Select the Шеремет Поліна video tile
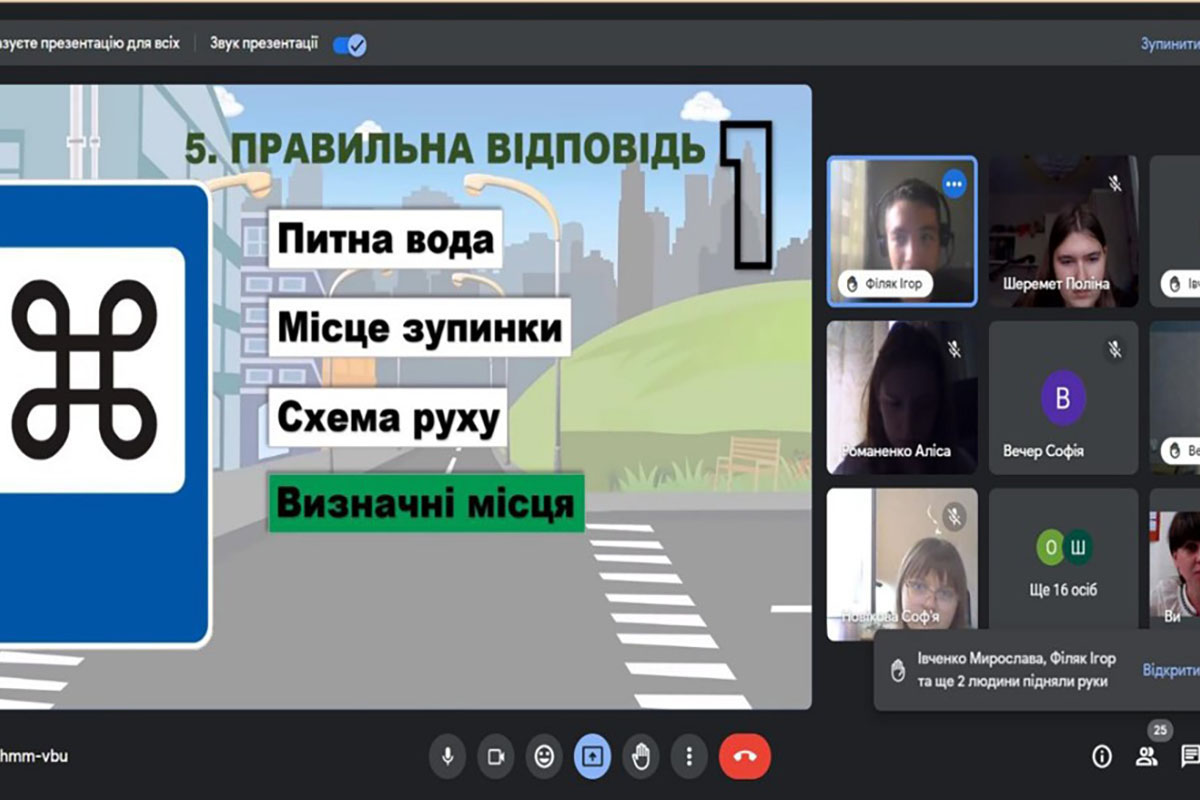This screenshot has height=800, width=1200. (x=1063, y=231)
